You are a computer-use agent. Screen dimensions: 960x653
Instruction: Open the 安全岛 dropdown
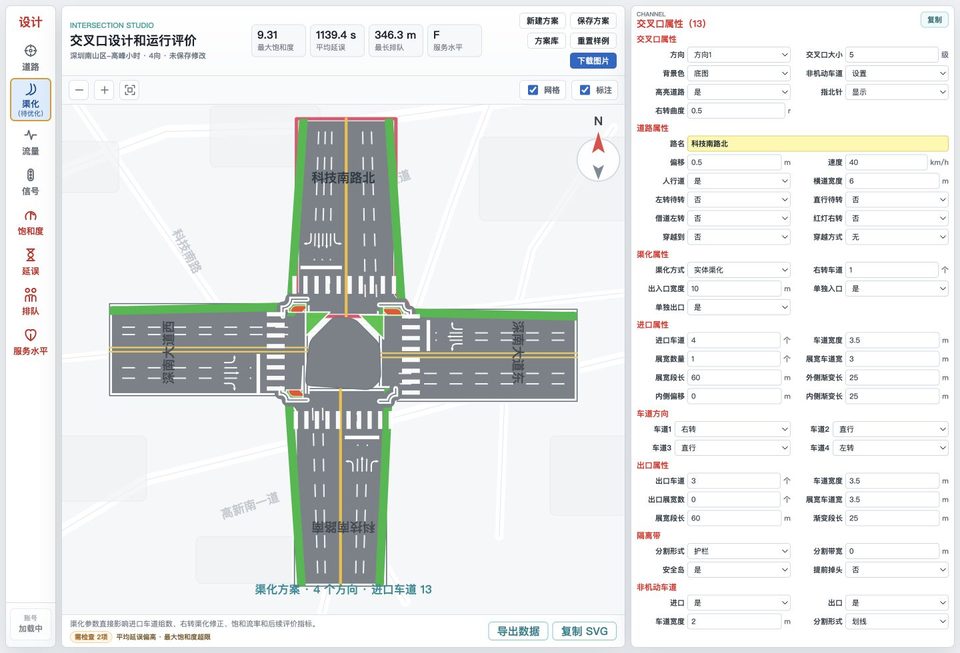coord(740,570)
